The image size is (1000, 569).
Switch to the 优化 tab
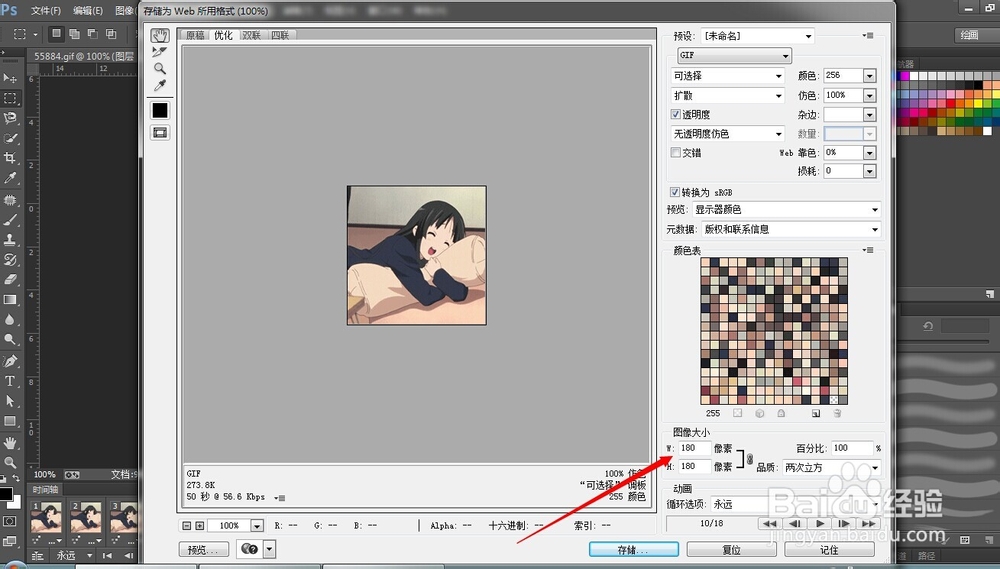(x=223, y=35)
